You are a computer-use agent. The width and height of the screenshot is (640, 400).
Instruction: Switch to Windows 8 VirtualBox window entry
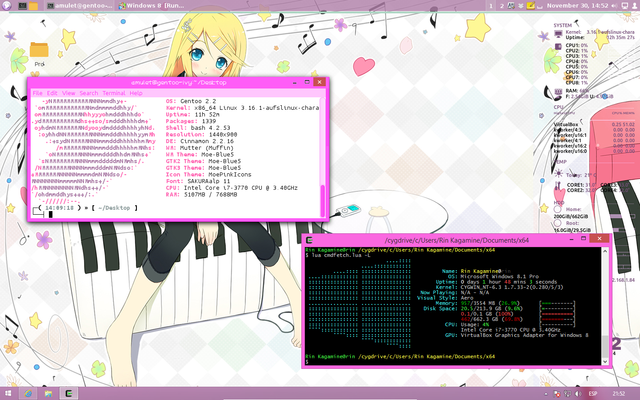pos(151,6)
